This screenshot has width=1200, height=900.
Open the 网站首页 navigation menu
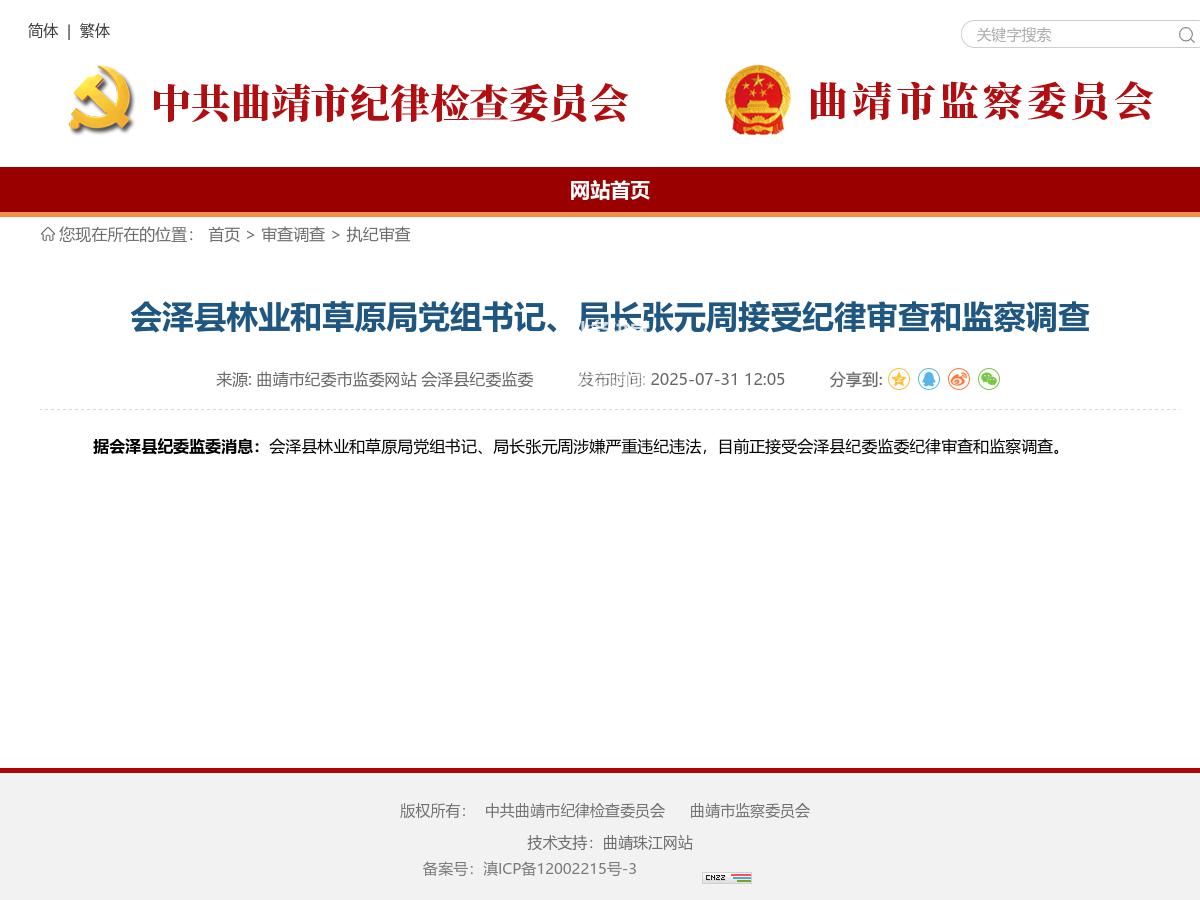[x=610, y=190]
